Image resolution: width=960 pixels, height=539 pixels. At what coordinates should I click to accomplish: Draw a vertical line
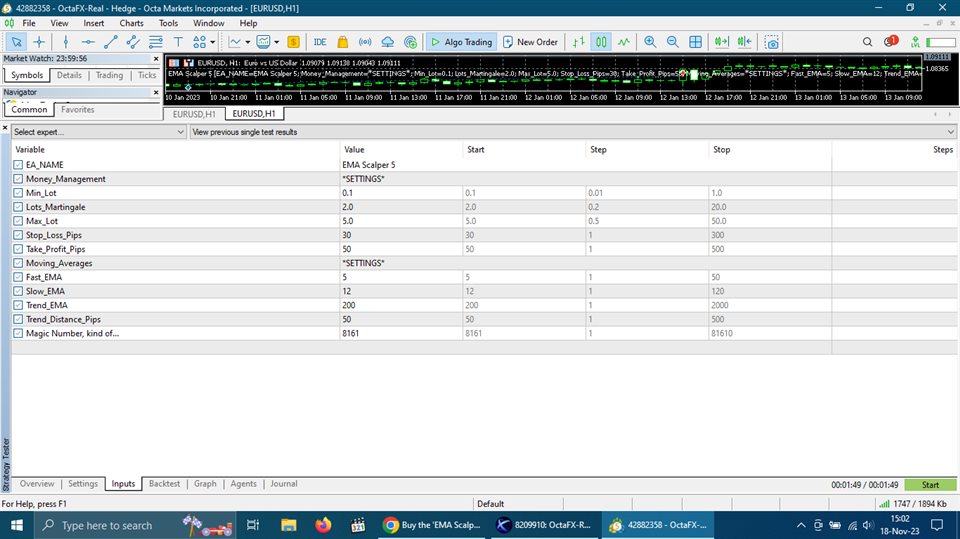click(66, 42)
